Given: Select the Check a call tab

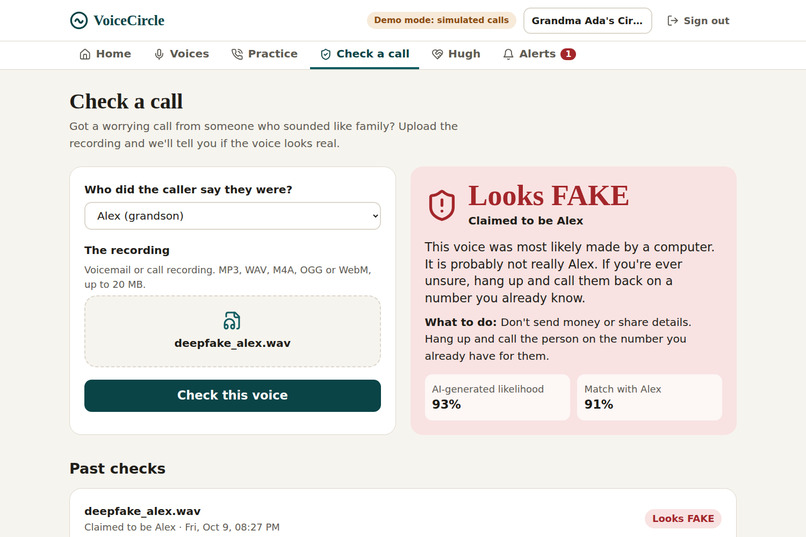Looking at the screenshot, I should tap(364, 54).
